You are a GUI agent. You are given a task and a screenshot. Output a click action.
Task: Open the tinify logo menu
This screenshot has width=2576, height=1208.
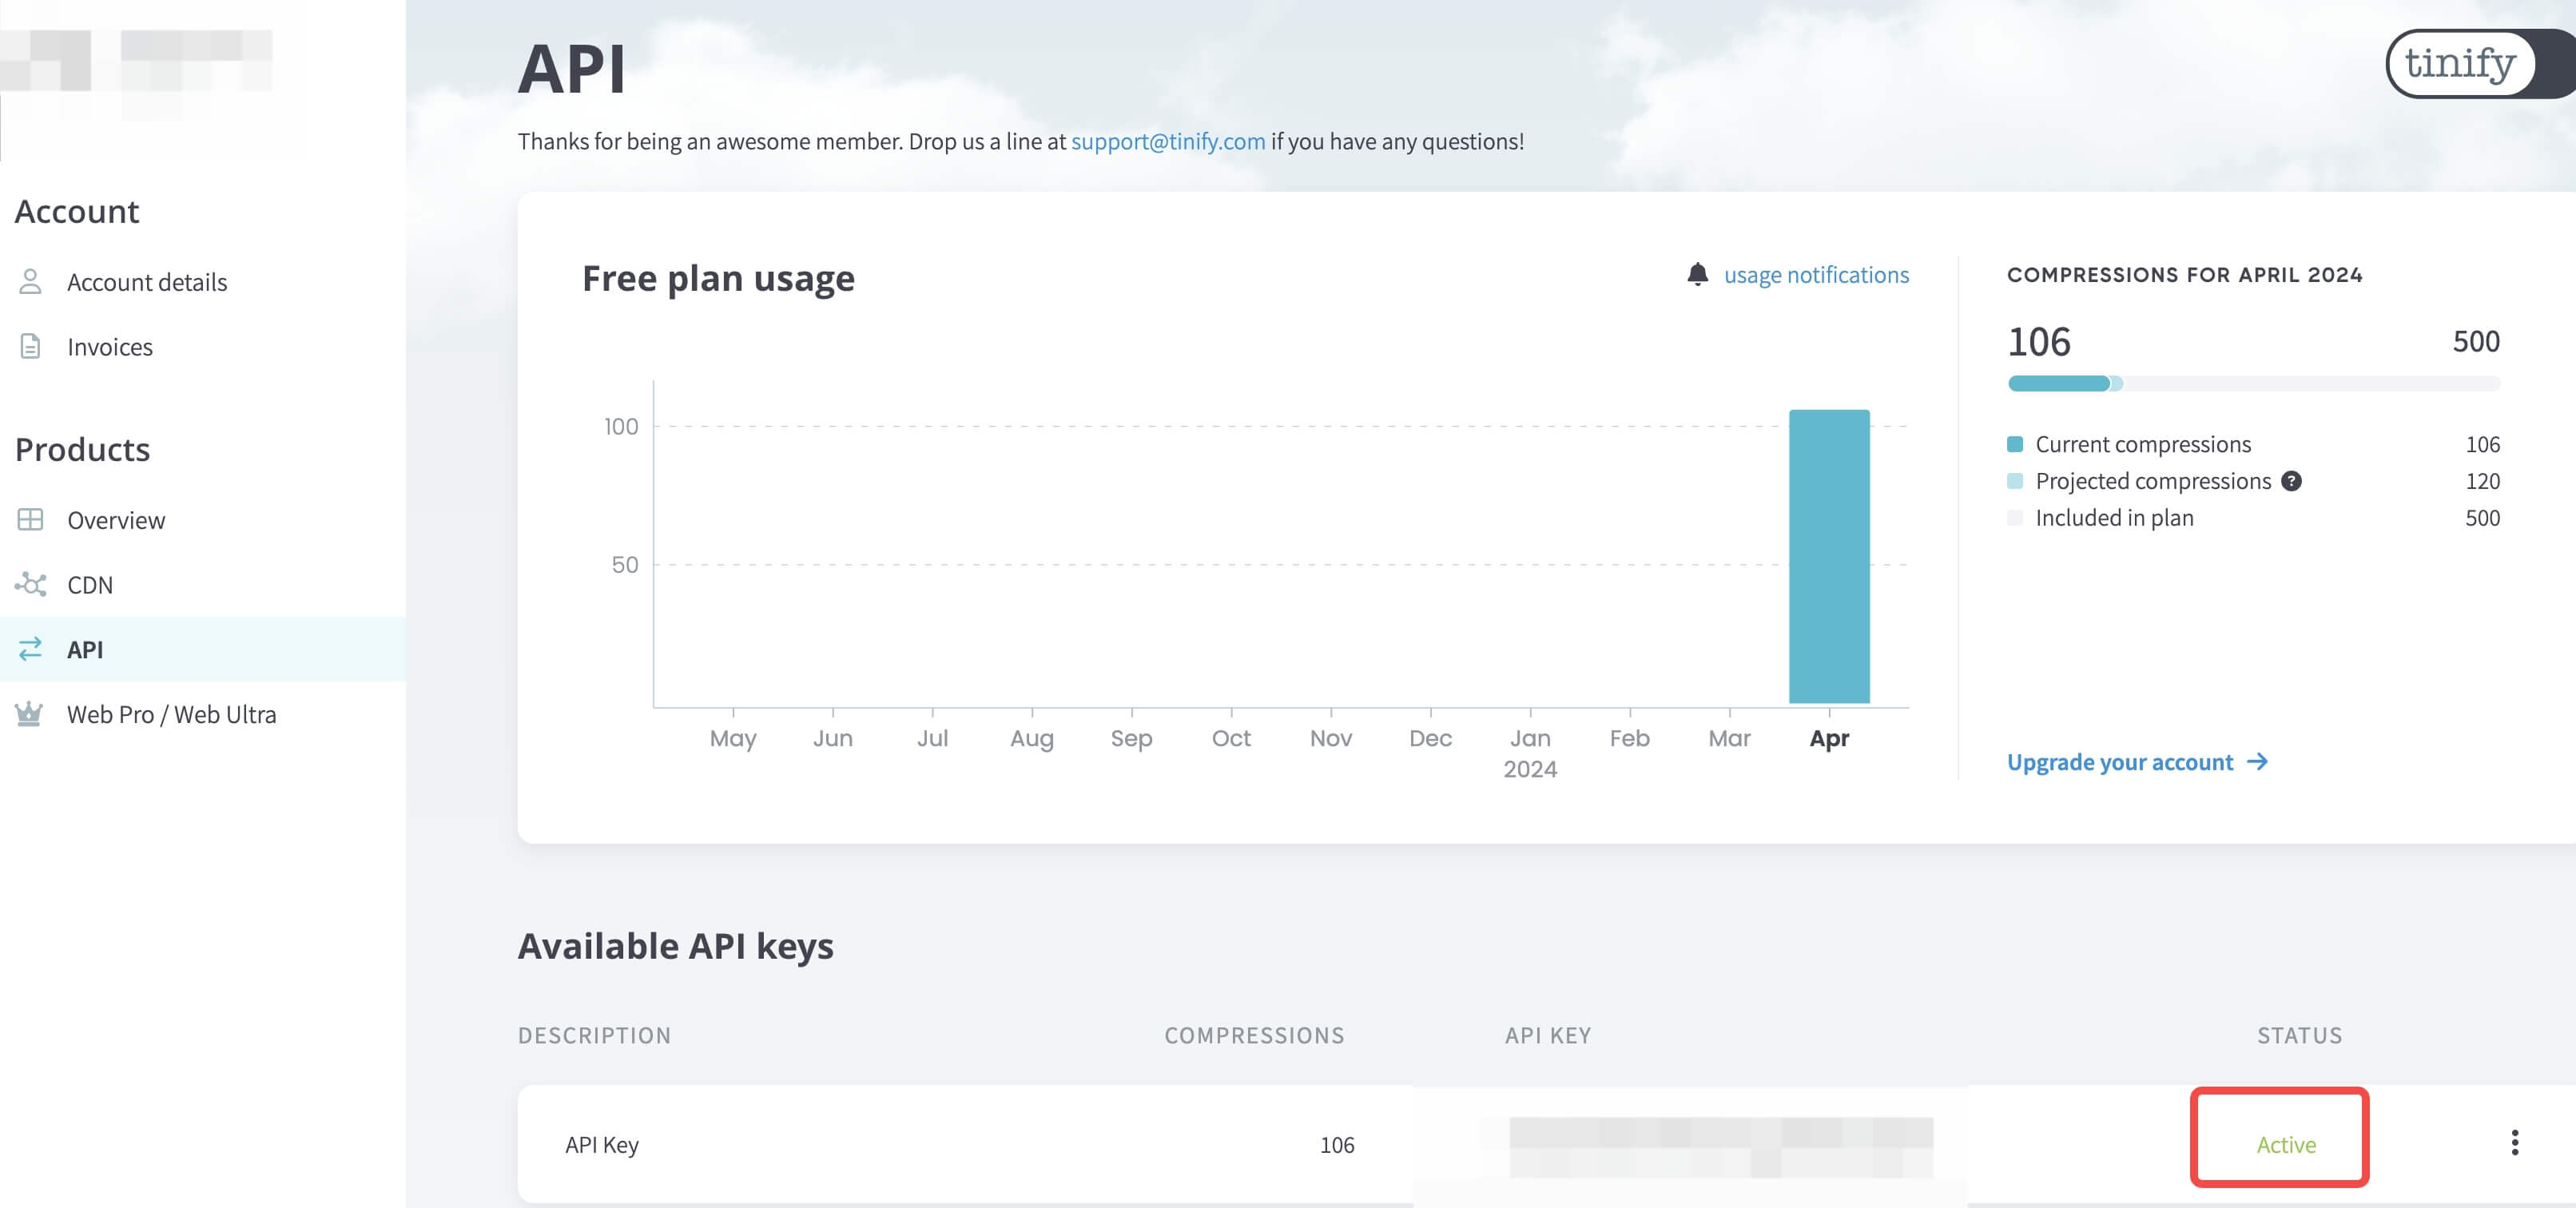[x=2460, y=64]
